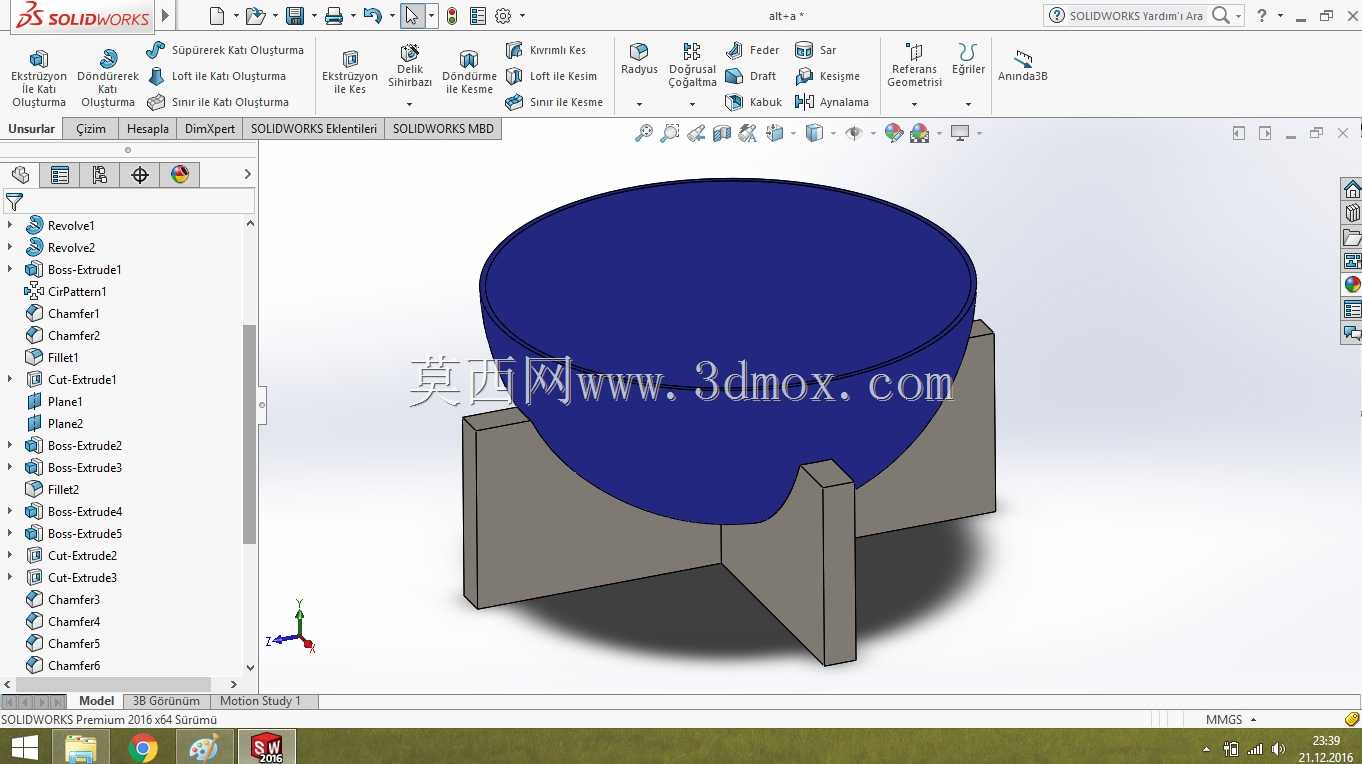This screenshot has width=1362, height=764.
Task: Select the Fillet2 feature in the tree
Action: pos(52,489)
